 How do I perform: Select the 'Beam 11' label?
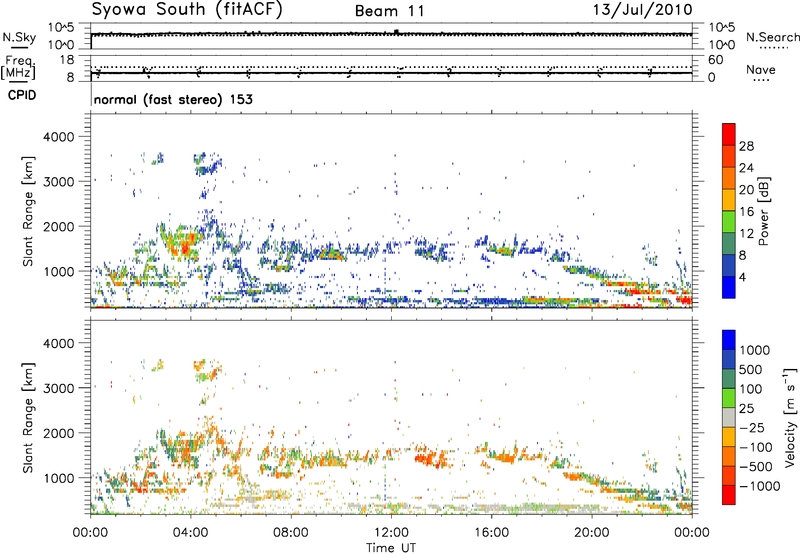tap(390, 11)
